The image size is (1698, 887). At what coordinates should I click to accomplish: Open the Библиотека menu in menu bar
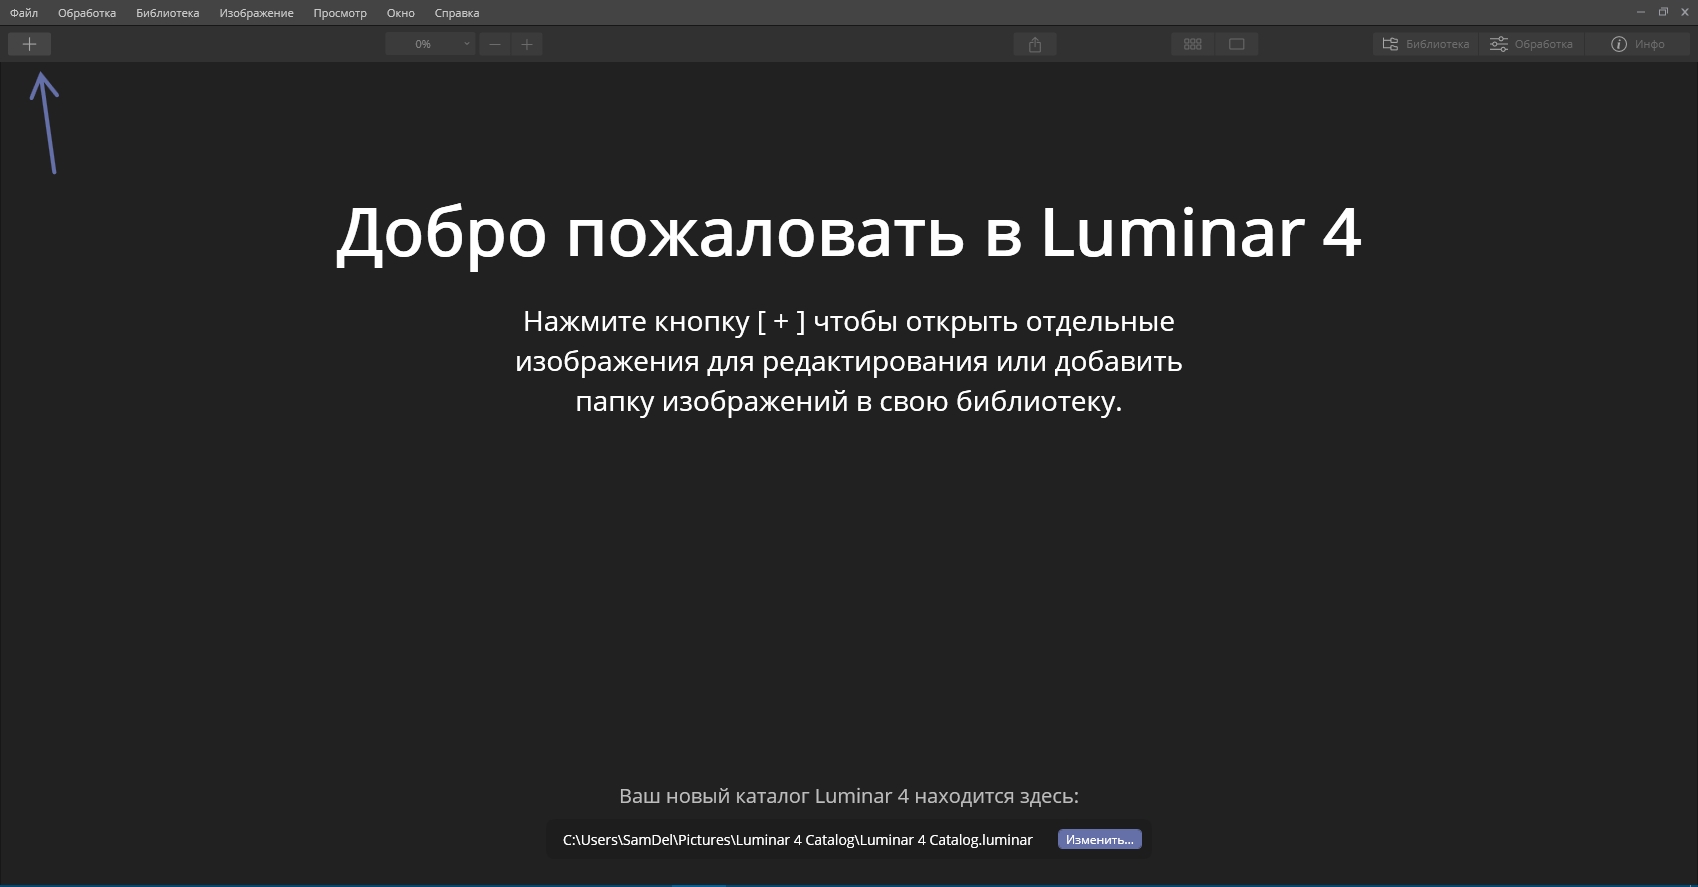(168, 13)
